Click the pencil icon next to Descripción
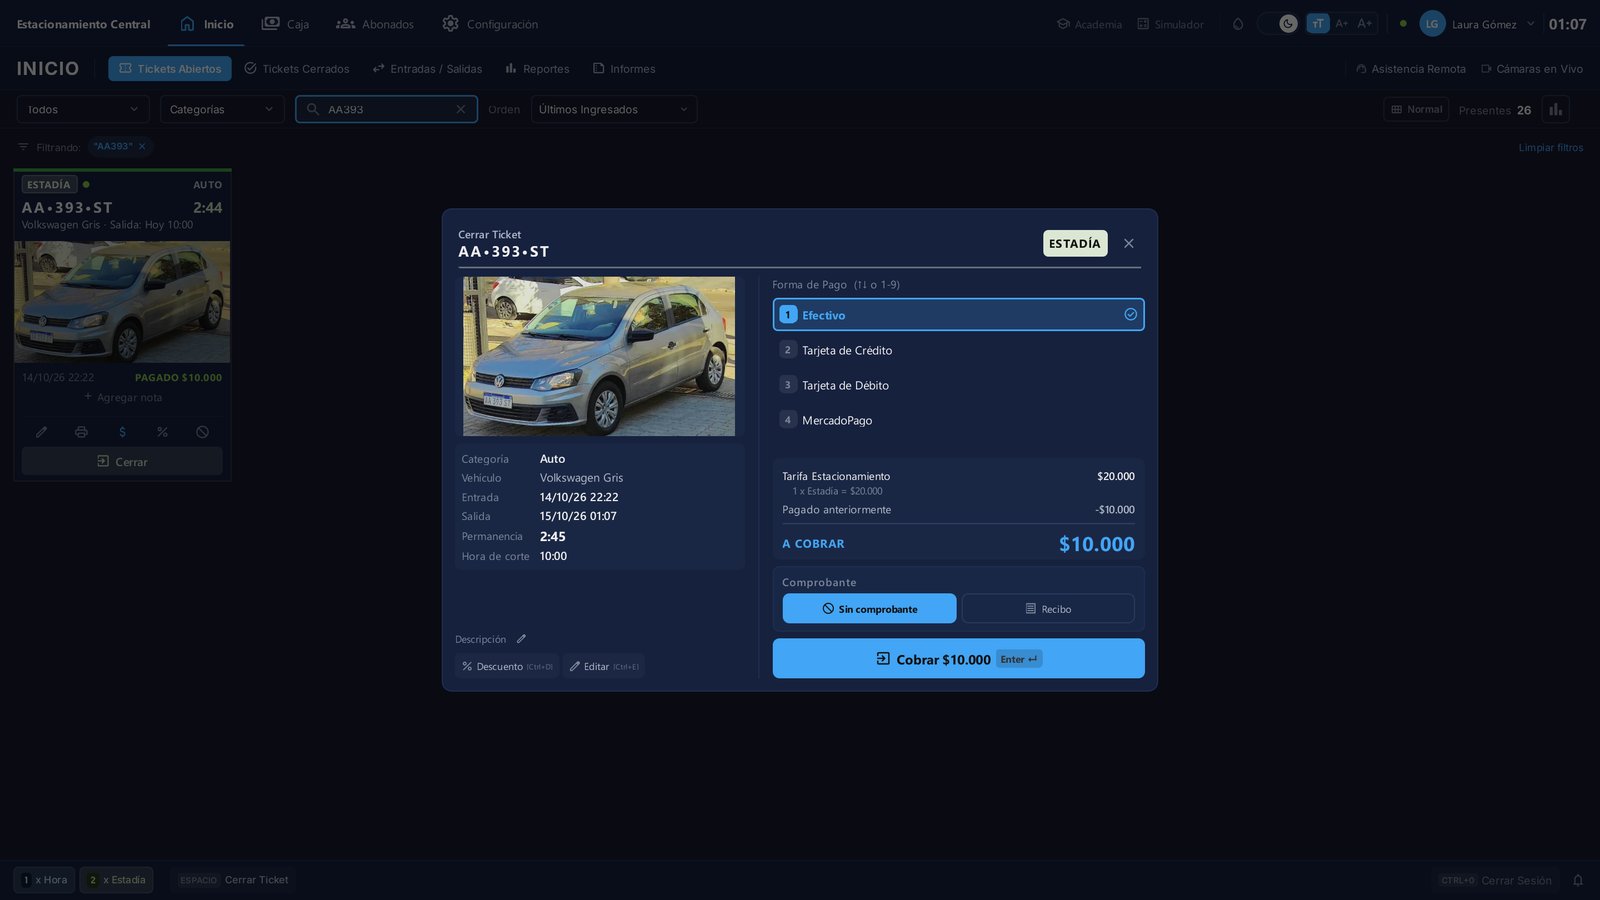 (x=521, y=639)
